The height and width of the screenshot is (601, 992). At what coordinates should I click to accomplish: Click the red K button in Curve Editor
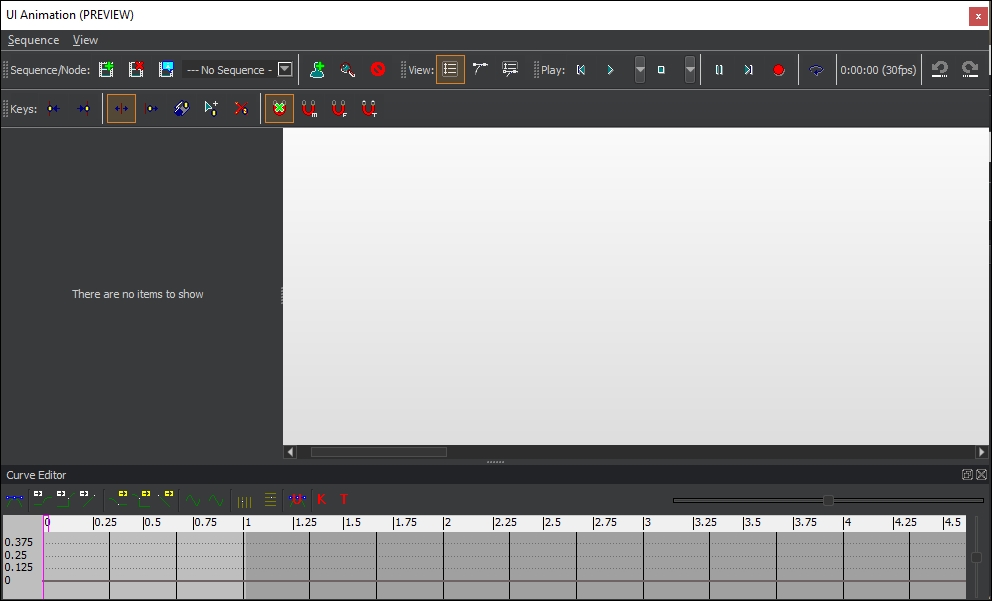point(321,499)
